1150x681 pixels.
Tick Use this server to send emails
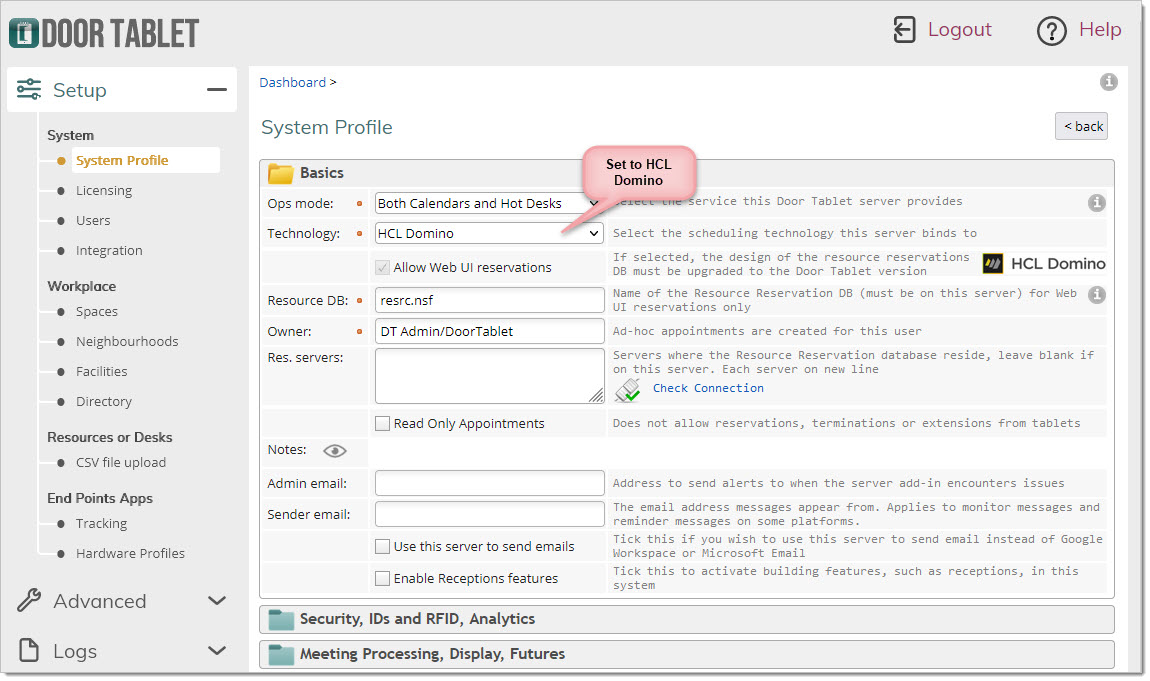[x=382, y=546]
